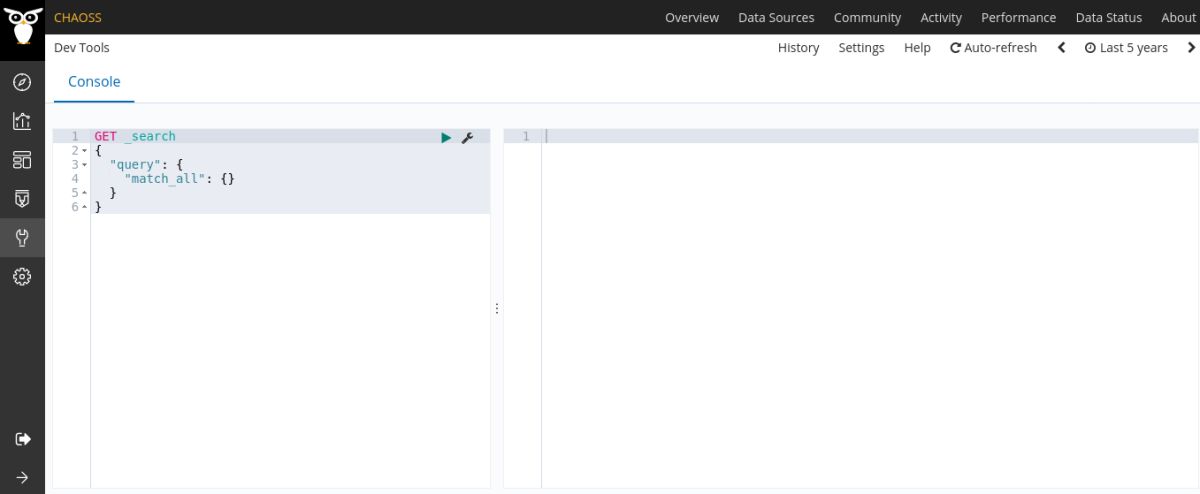Image resolution: width=1200 pixels, height=494 pixels.
Task: Click the "match_all" line in editor
Action: pos(179,179)
